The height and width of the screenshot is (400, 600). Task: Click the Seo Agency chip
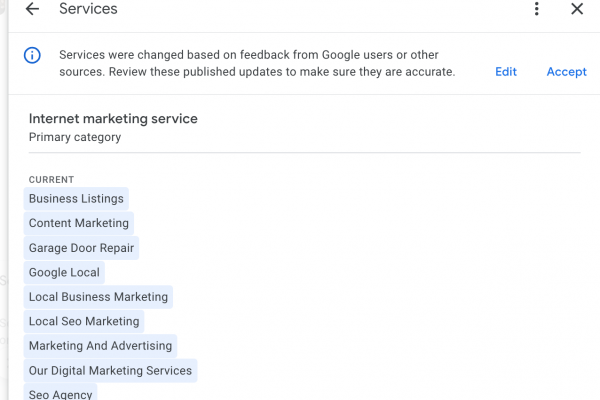pyautogui.click(x=60, y=393)
